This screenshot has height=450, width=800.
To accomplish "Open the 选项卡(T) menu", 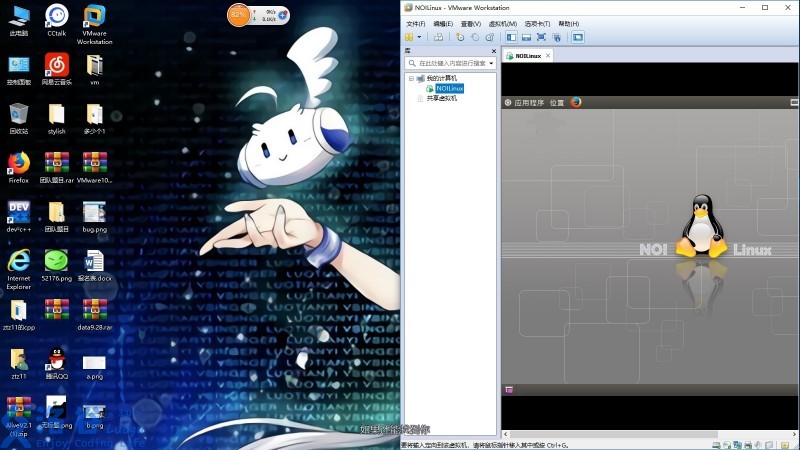I will 537,24.
